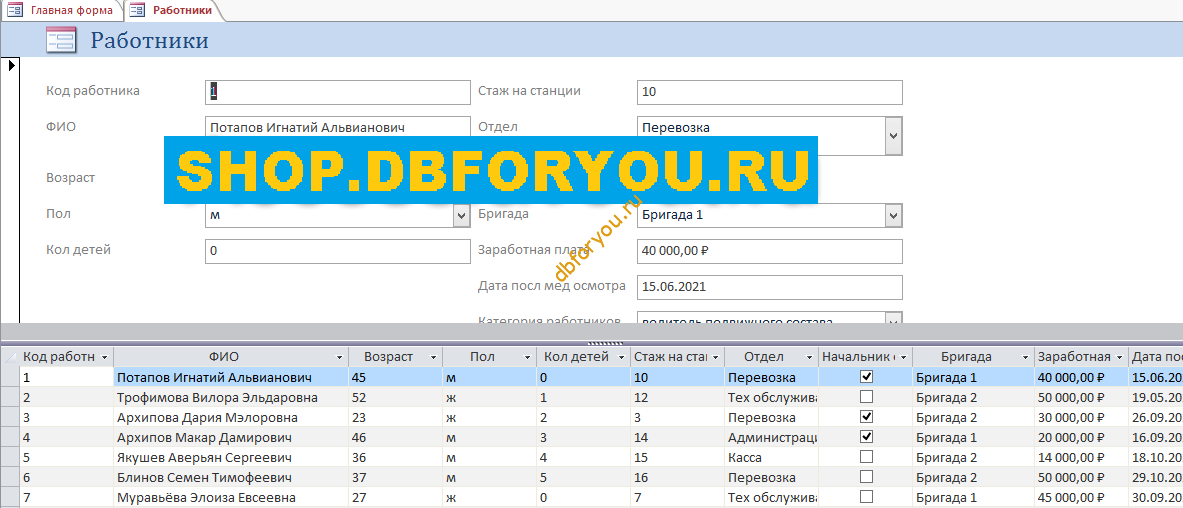Edit the Заработная плата field 40 000,00
The width and height of the screenshot is (1183, 508).
[x=770, y=251]
